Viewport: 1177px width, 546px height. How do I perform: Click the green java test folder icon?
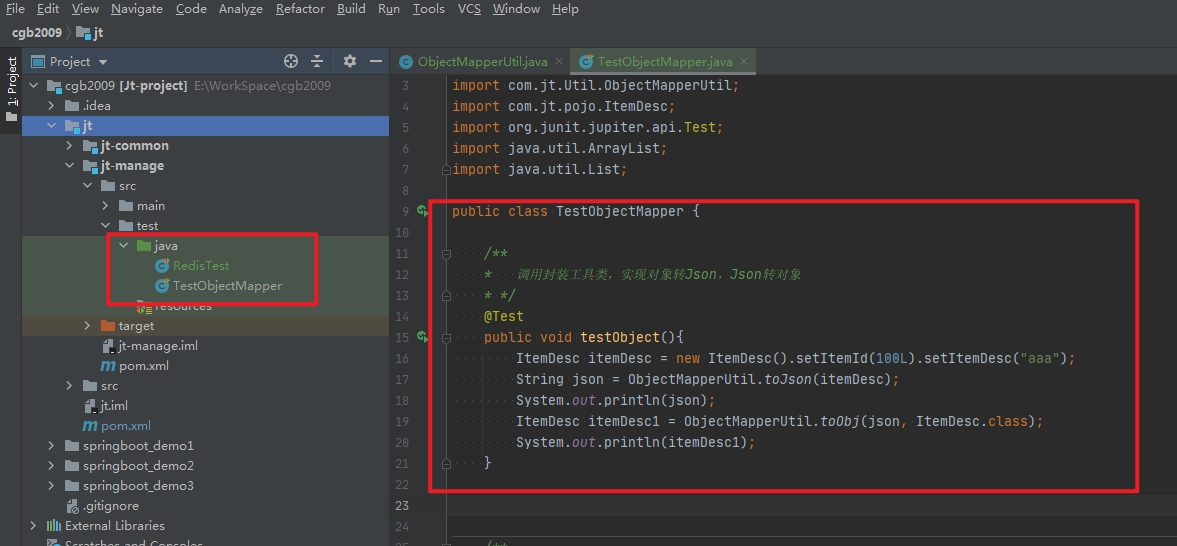point(144,246)
